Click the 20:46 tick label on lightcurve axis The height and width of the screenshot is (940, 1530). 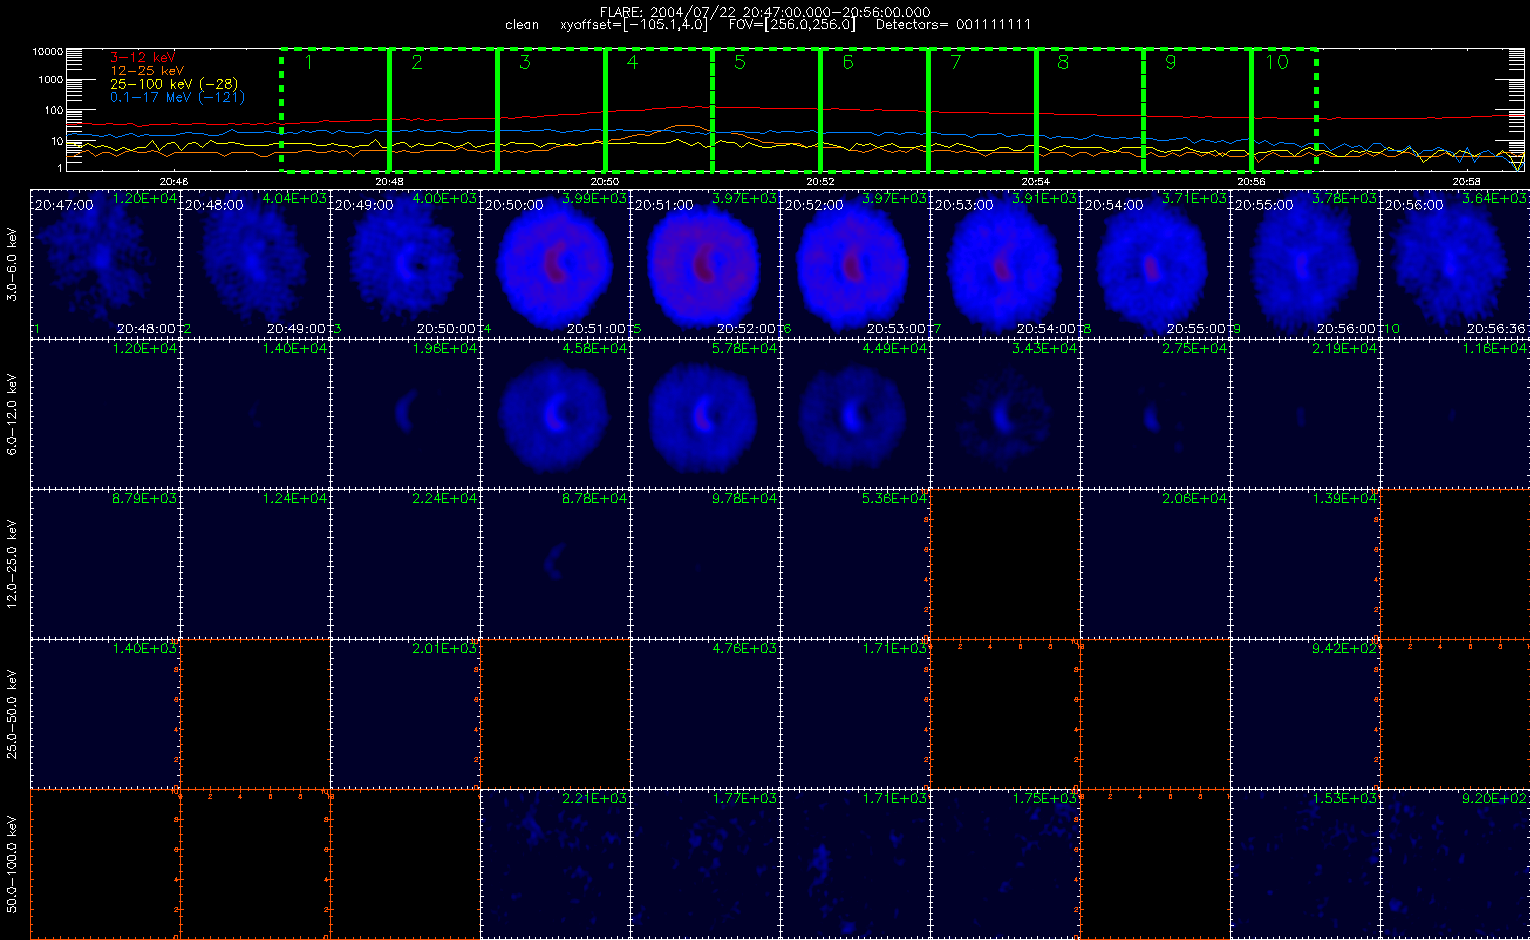174,181
